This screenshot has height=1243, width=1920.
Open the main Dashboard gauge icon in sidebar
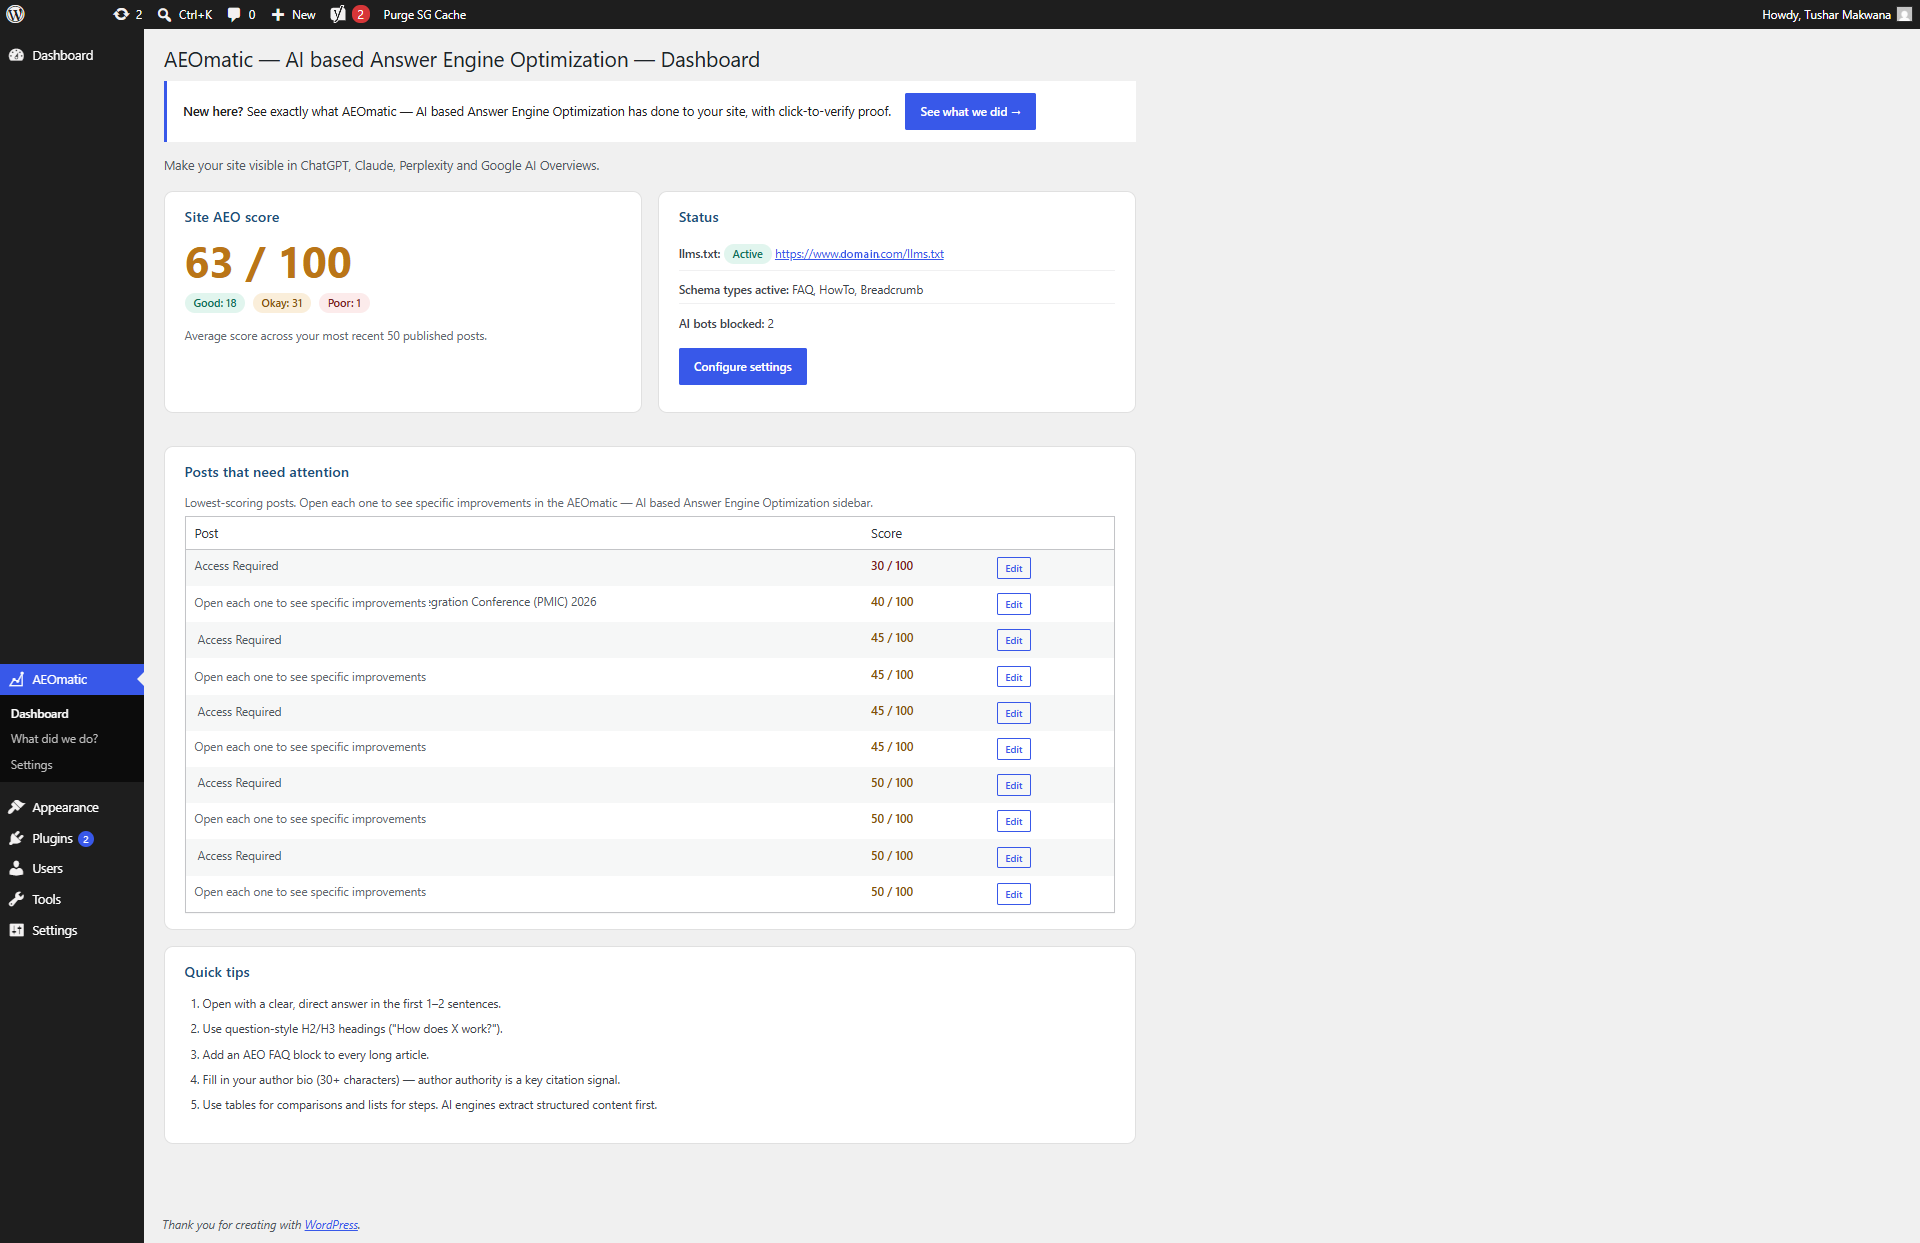click(x=17, y=55)
